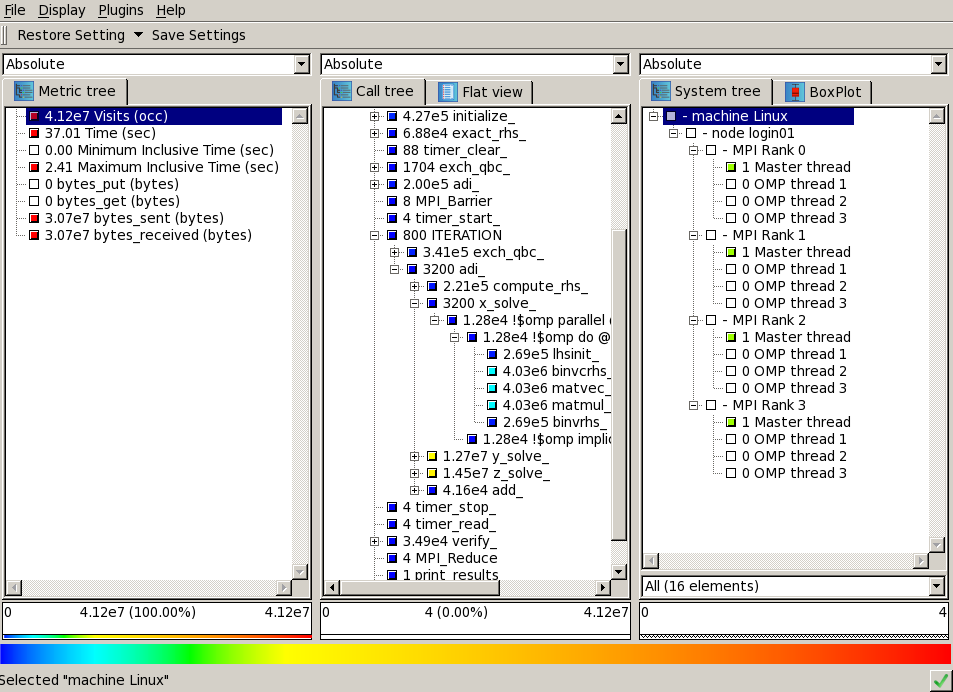Open the Plugins menu
The width and height of the screenshot is (953, 692).
click(x=120, y=10)
